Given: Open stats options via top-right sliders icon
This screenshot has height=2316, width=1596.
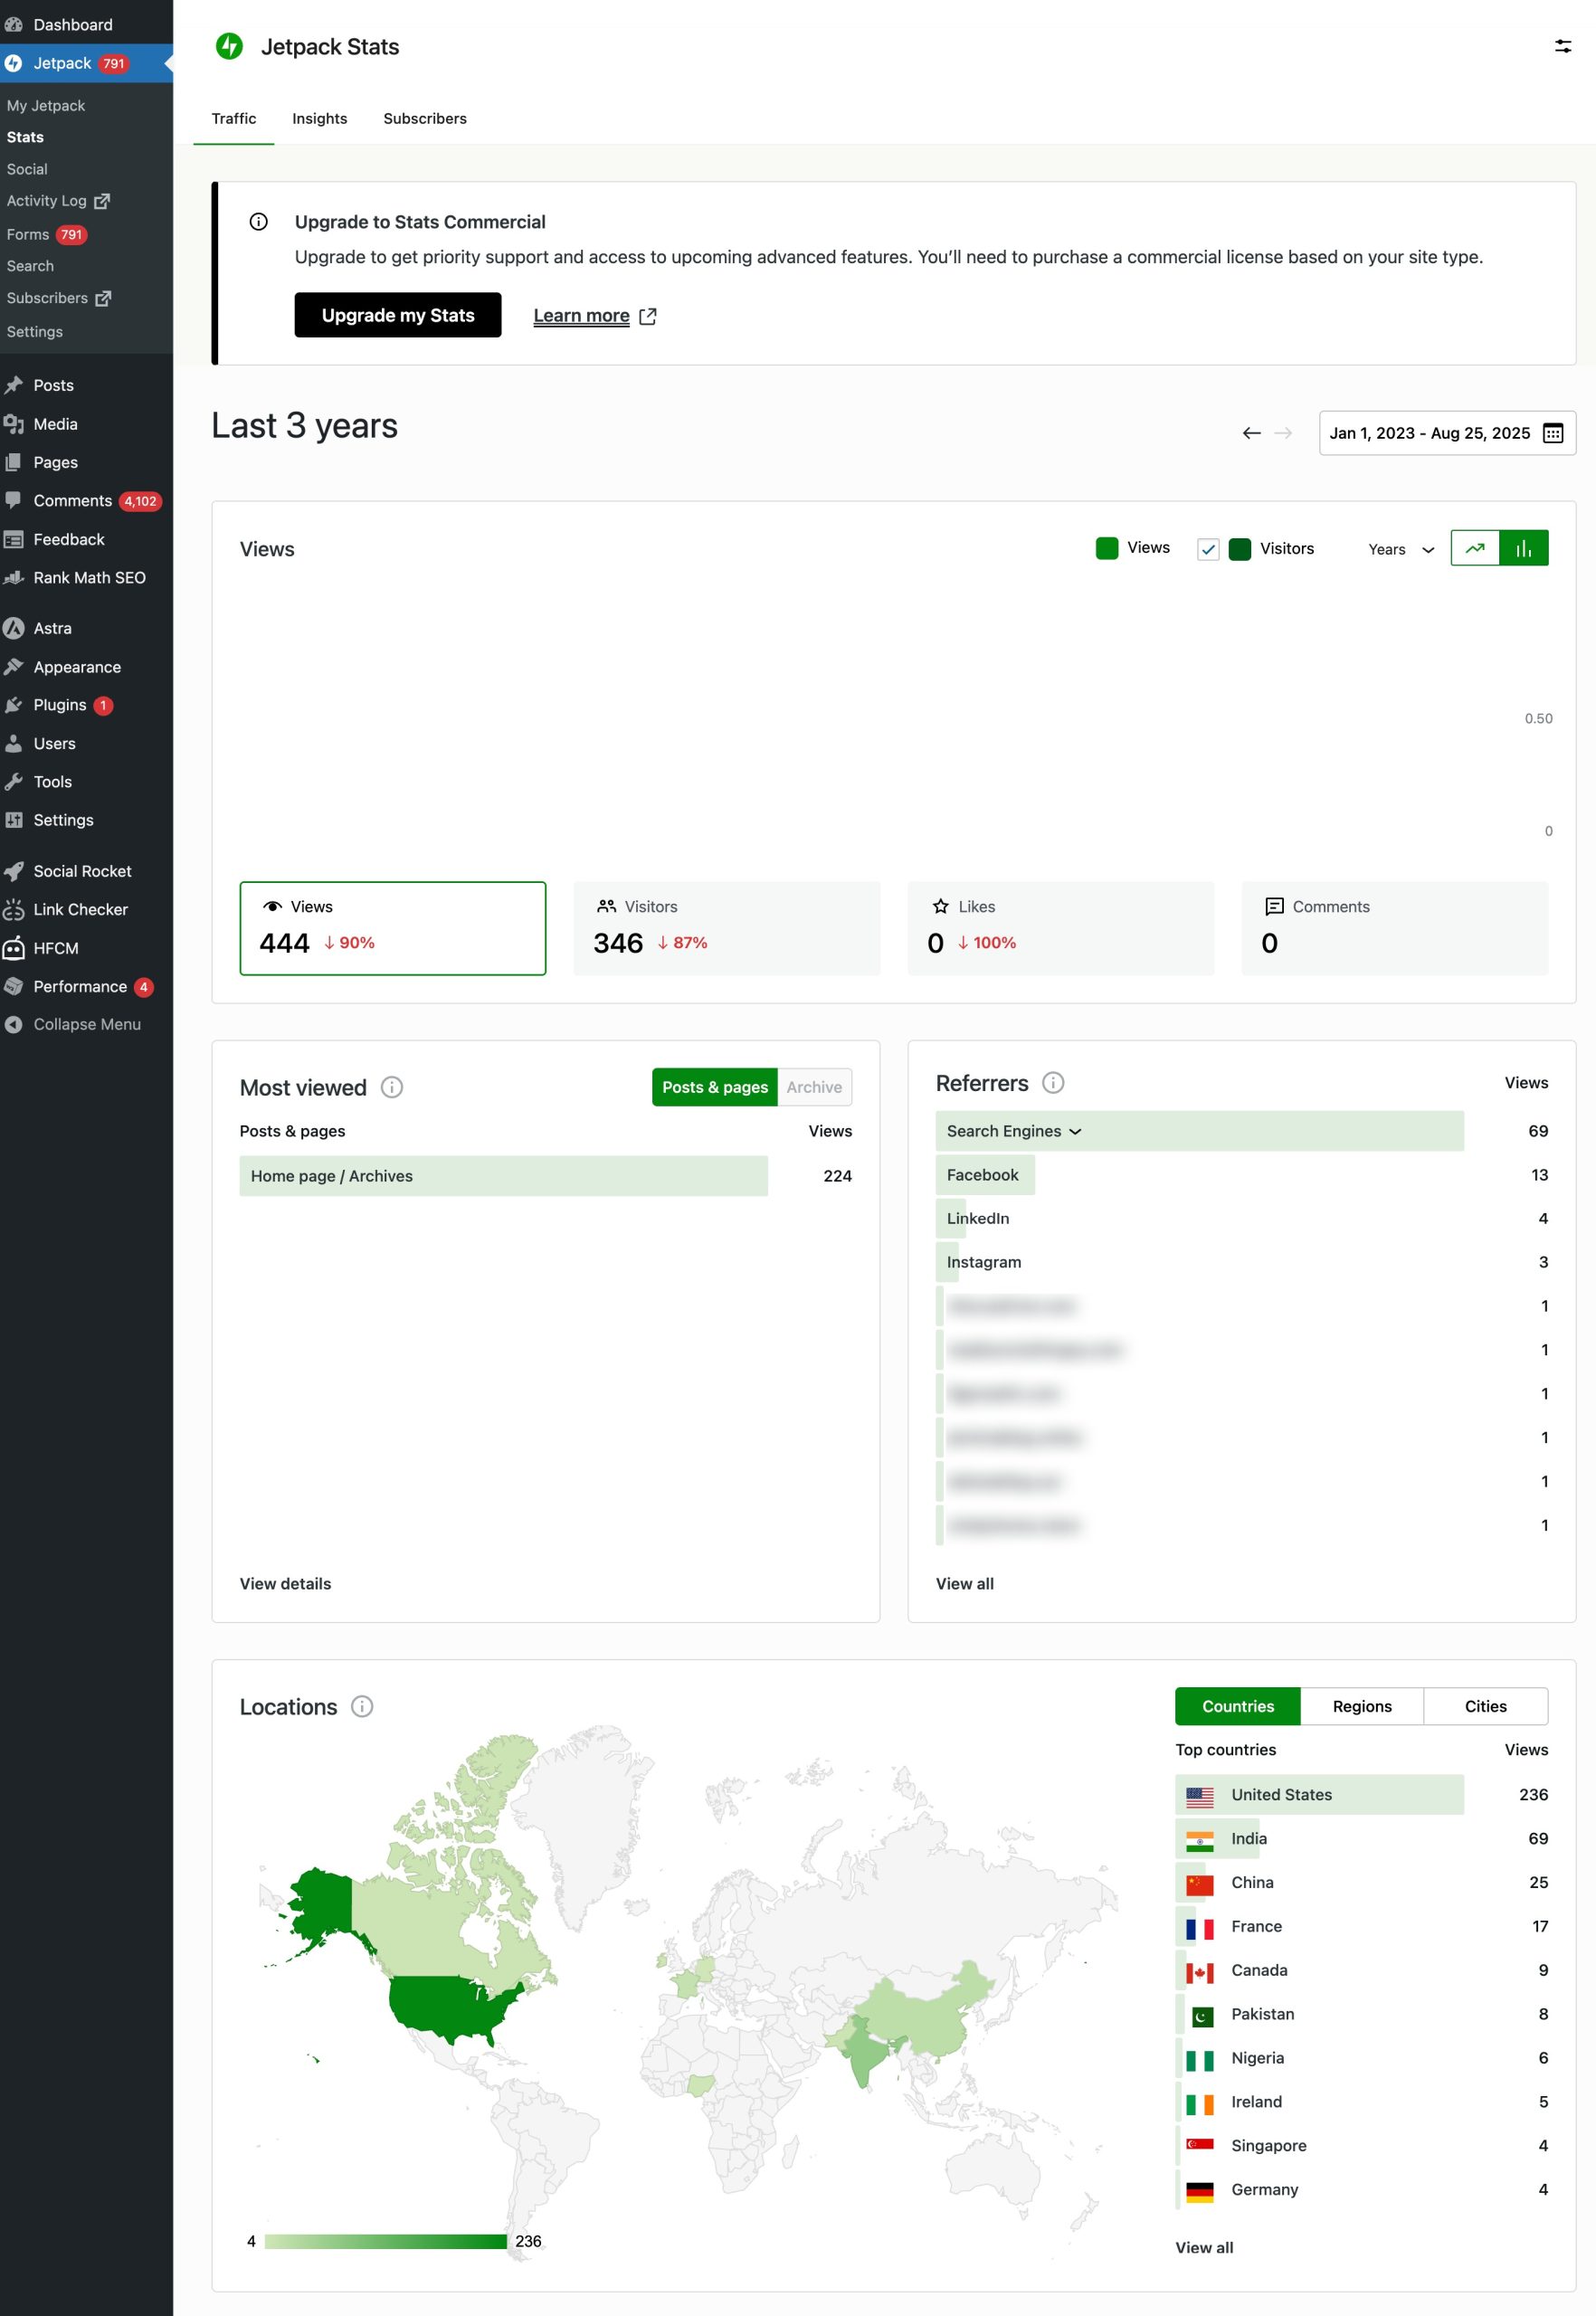Looking at the screenshot, I should point(1563,46).
